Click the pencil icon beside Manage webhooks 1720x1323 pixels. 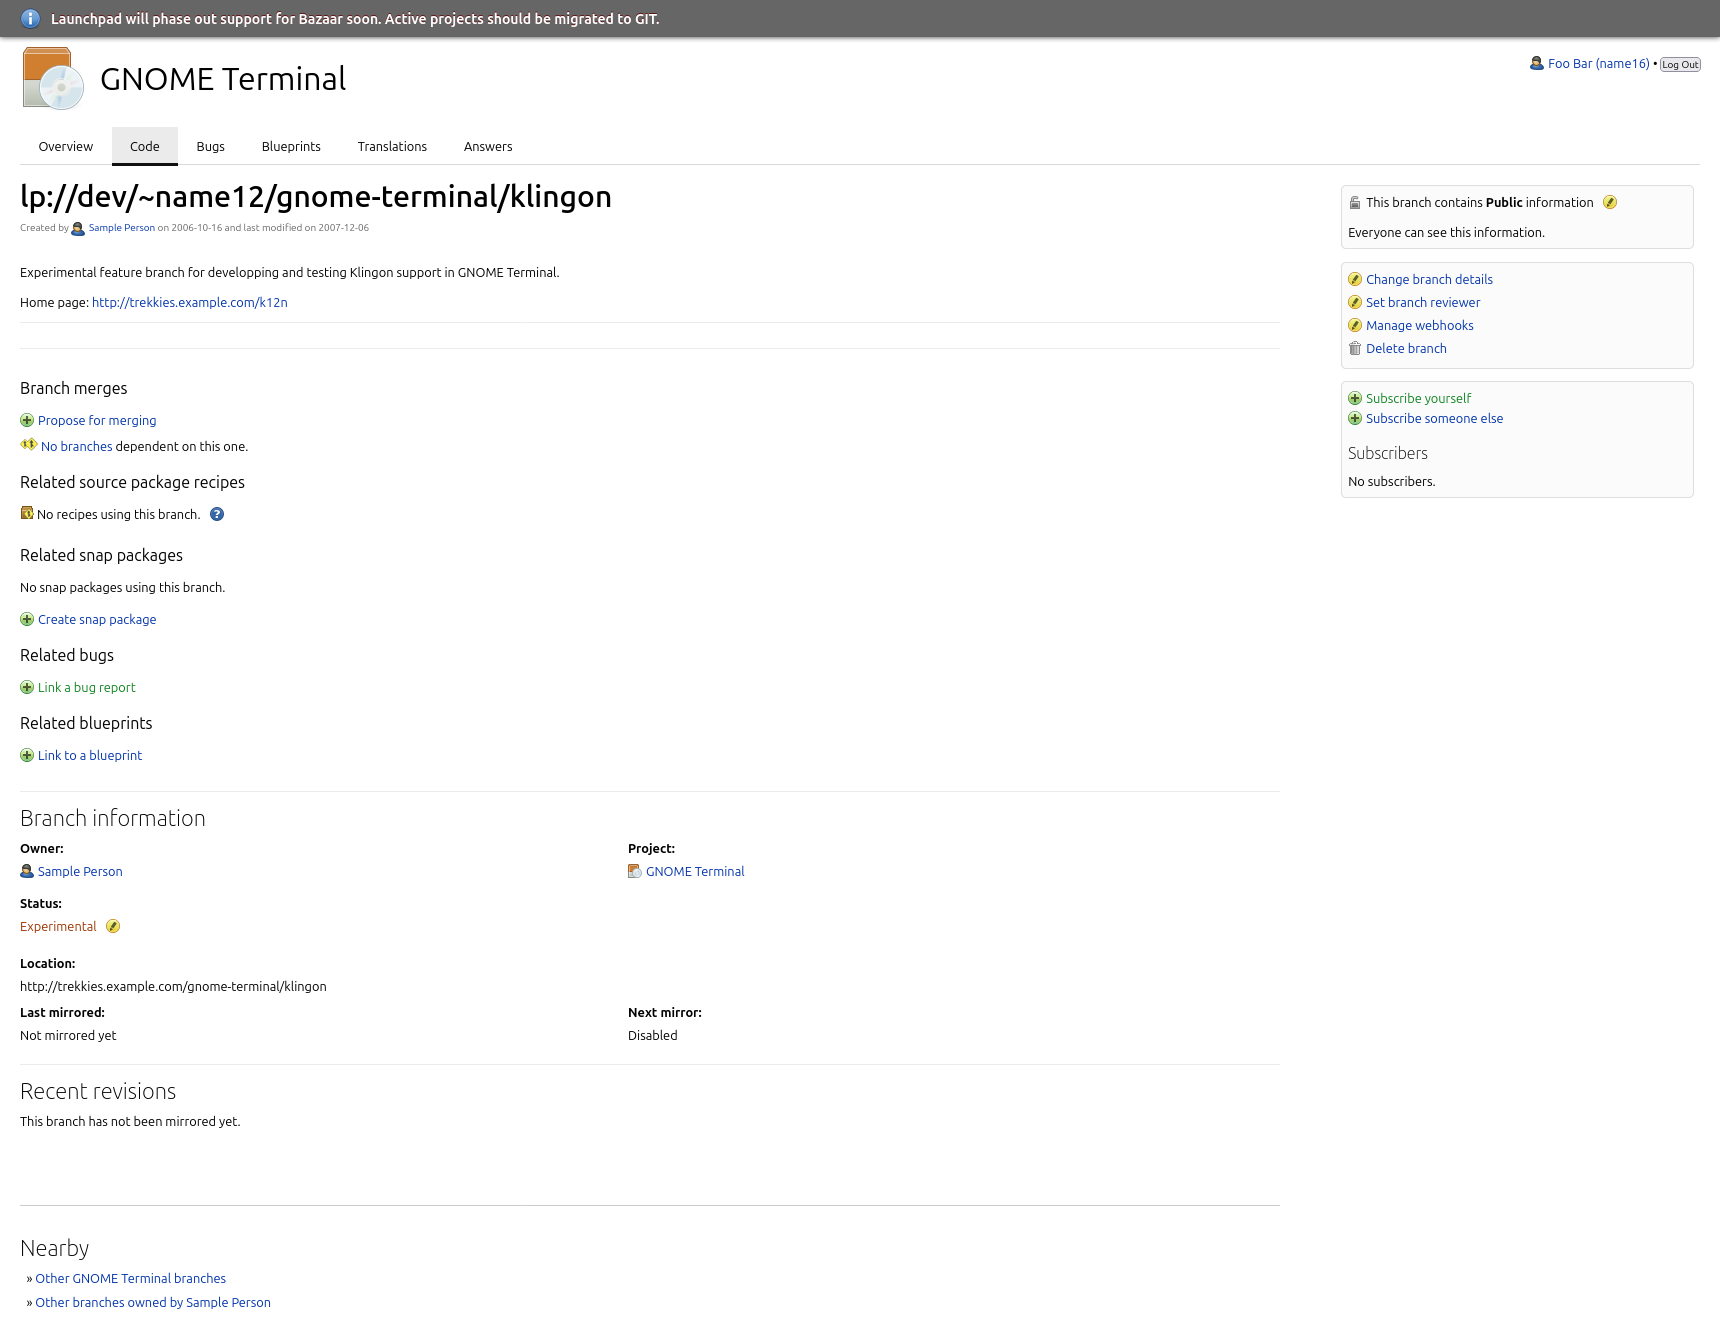pyautogui.click(x=1355, y=326)
